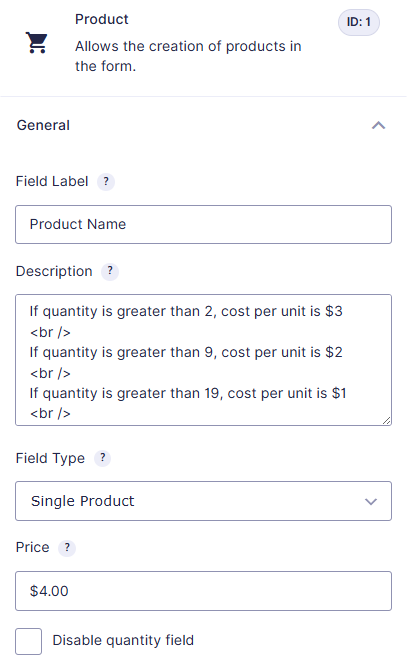
Task: Click the "Disable quantity field" label text
Action: pyautogui.click(x=123, y=640)
